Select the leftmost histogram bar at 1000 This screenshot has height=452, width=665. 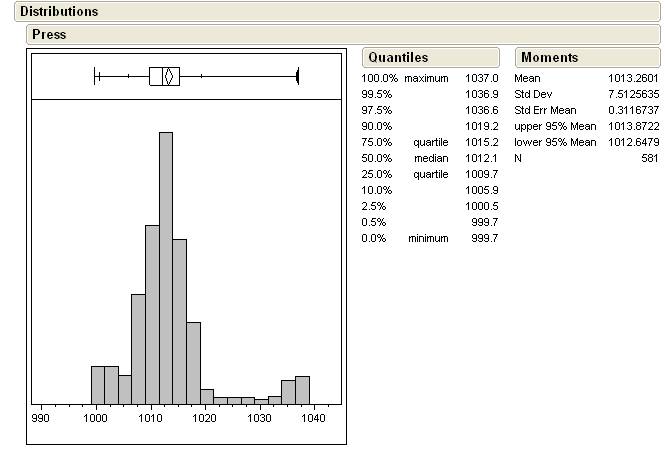click(x=98, y=384)
